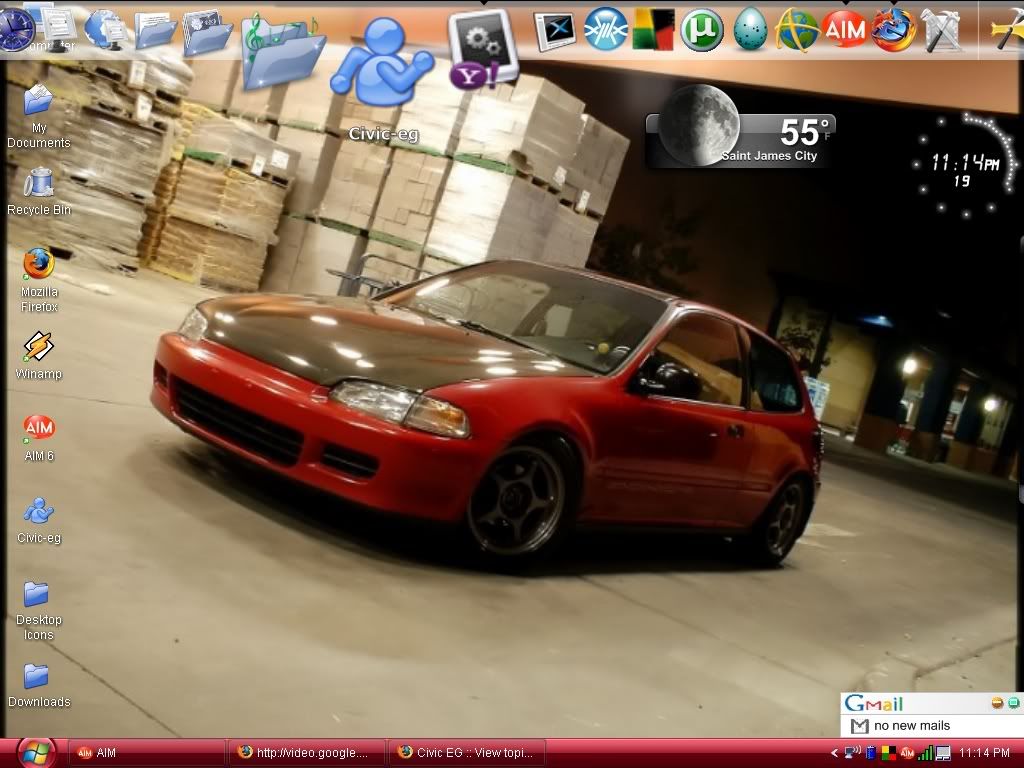This screenshot has height=768, width=1024.
Task: Open the Desktop Icons folder
Action: pyautogui.click(x=37, y=595)
